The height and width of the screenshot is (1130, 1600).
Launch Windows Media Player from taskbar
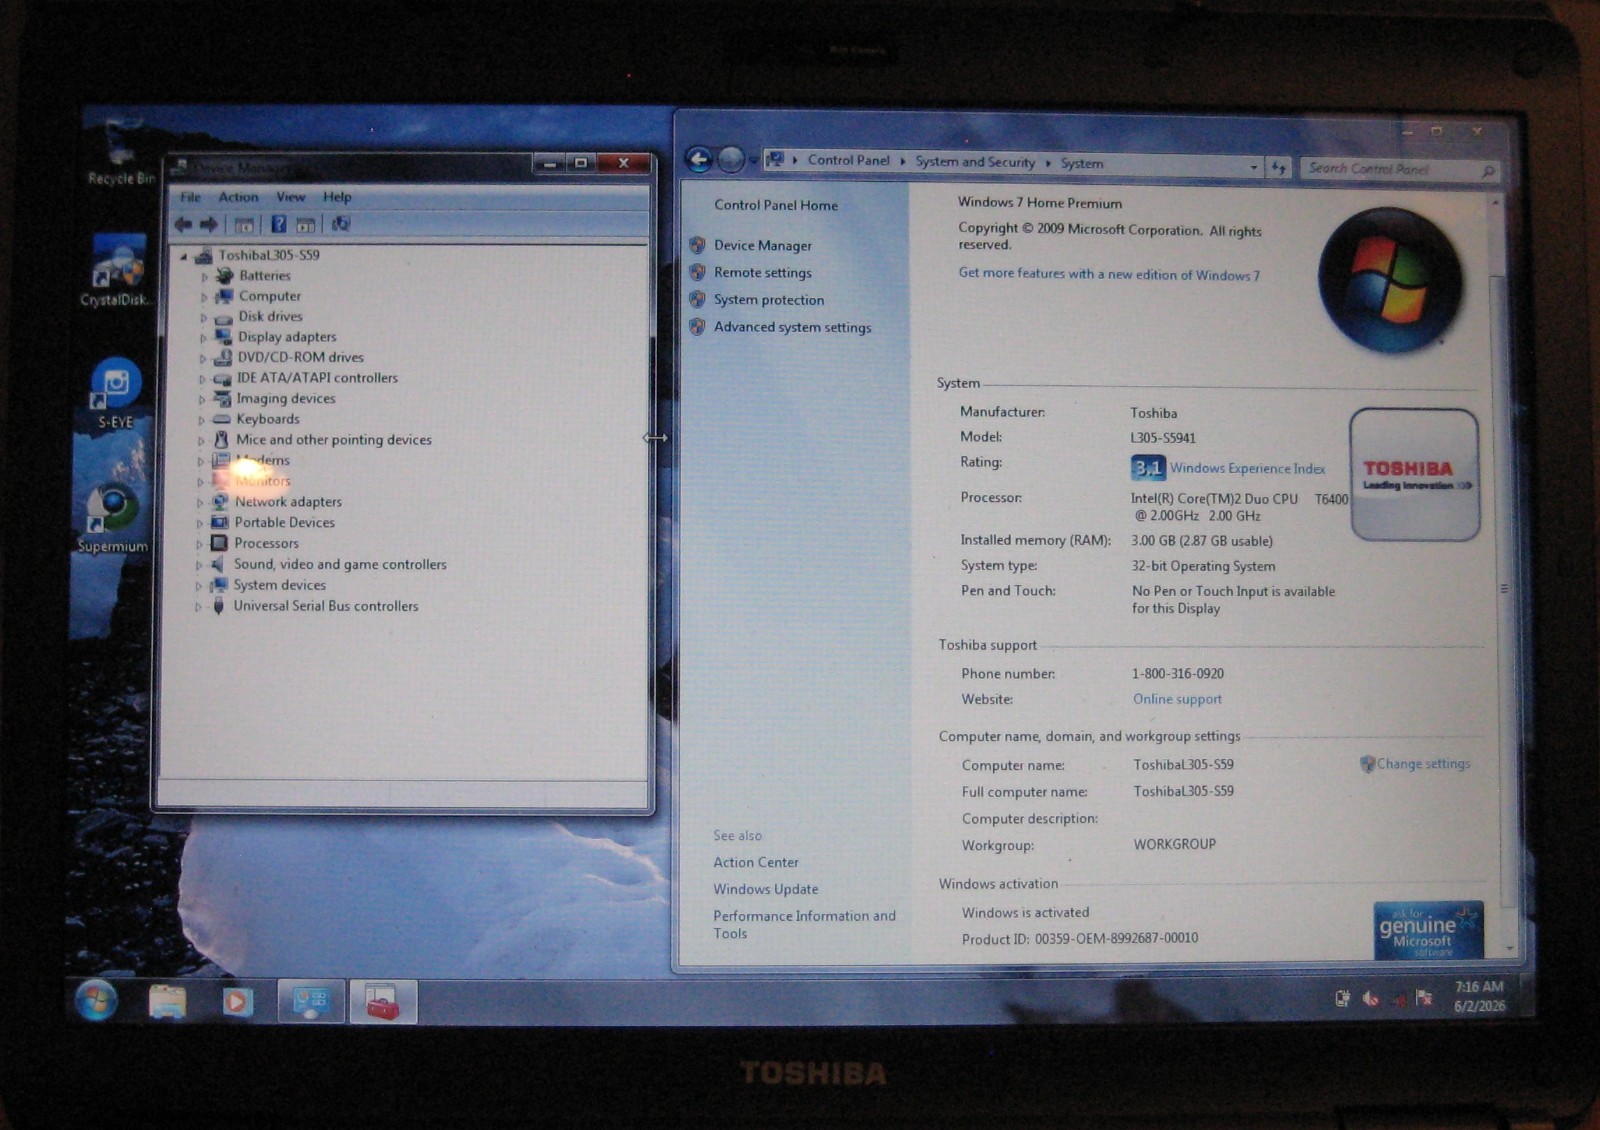tap(237, 1001)
